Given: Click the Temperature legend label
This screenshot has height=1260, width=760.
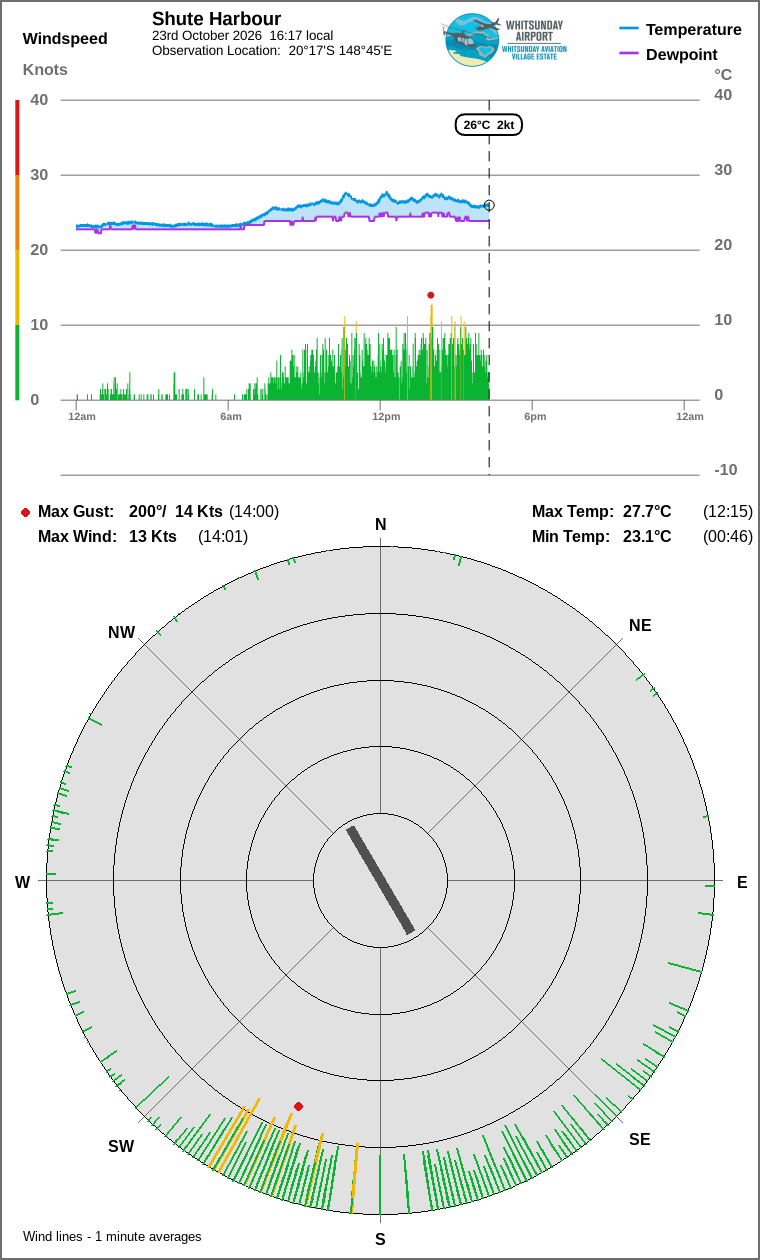Looking at the screenshot, I should (694, 30).
